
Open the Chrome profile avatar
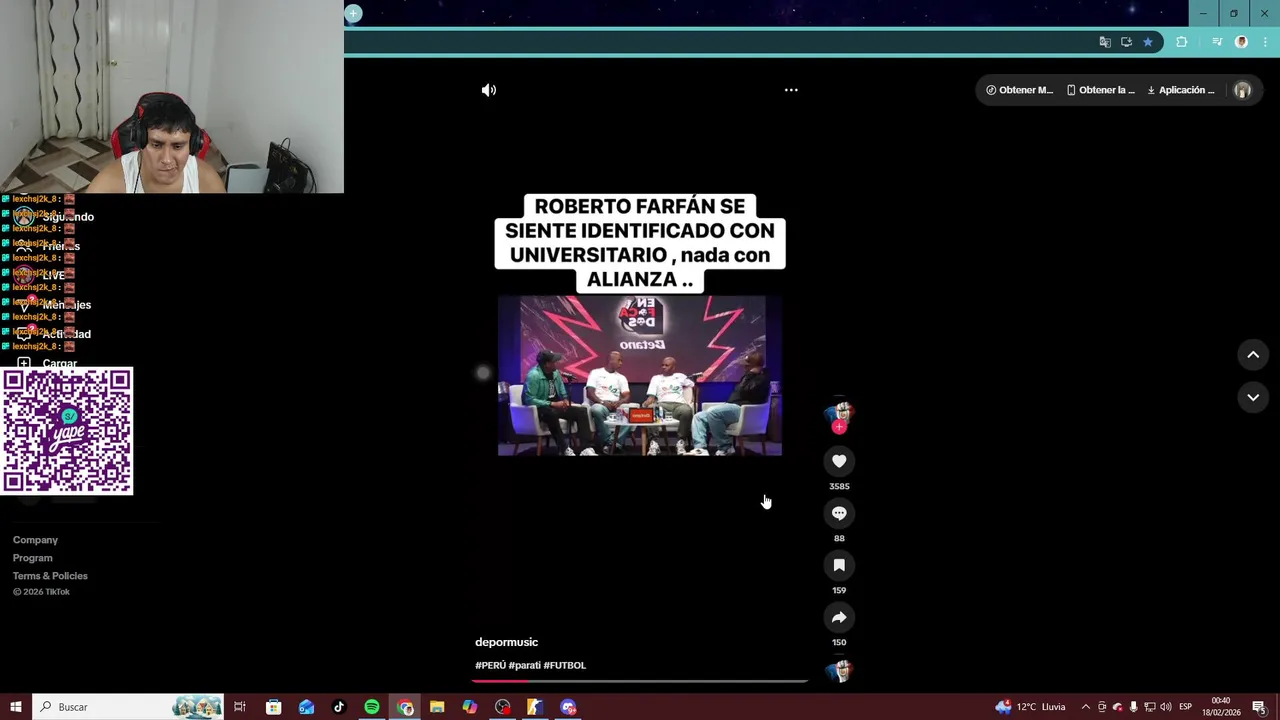click(x=1241, y=42)
